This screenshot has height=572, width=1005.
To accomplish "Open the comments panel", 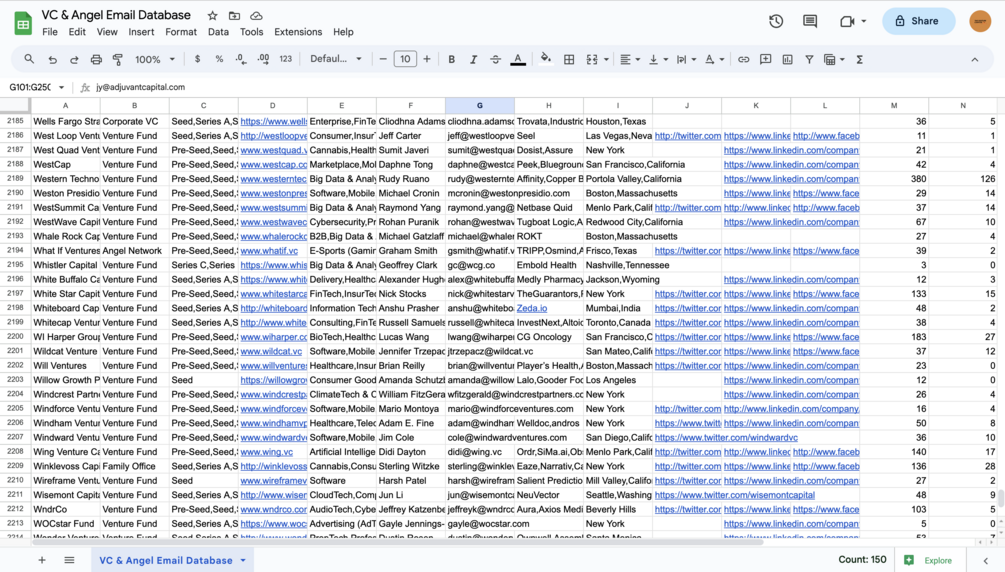I will (x=810, y=21).
